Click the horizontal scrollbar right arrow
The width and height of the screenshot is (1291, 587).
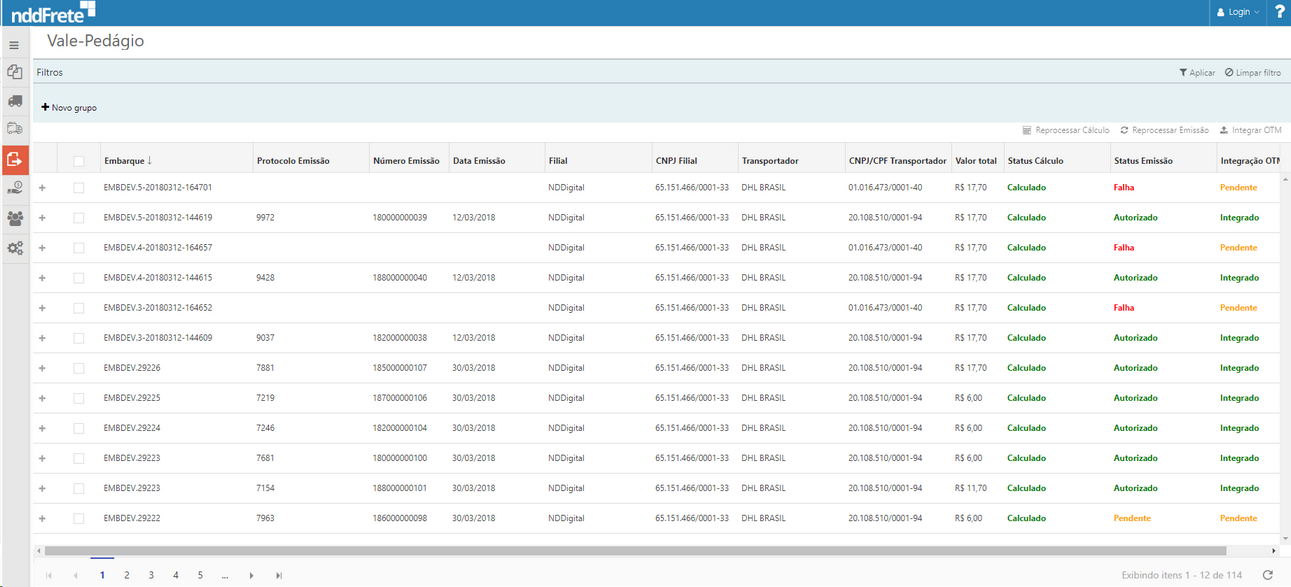pos(1273,550)
